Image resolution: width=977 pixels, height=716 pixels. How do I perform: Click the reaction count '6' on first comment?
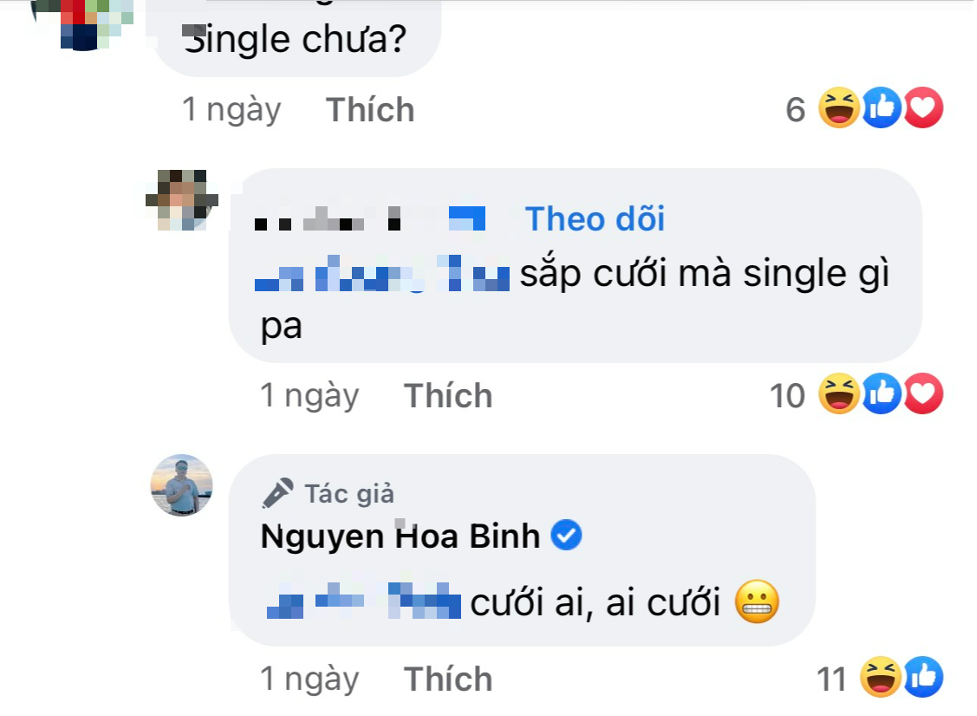(x=796, y=109)
